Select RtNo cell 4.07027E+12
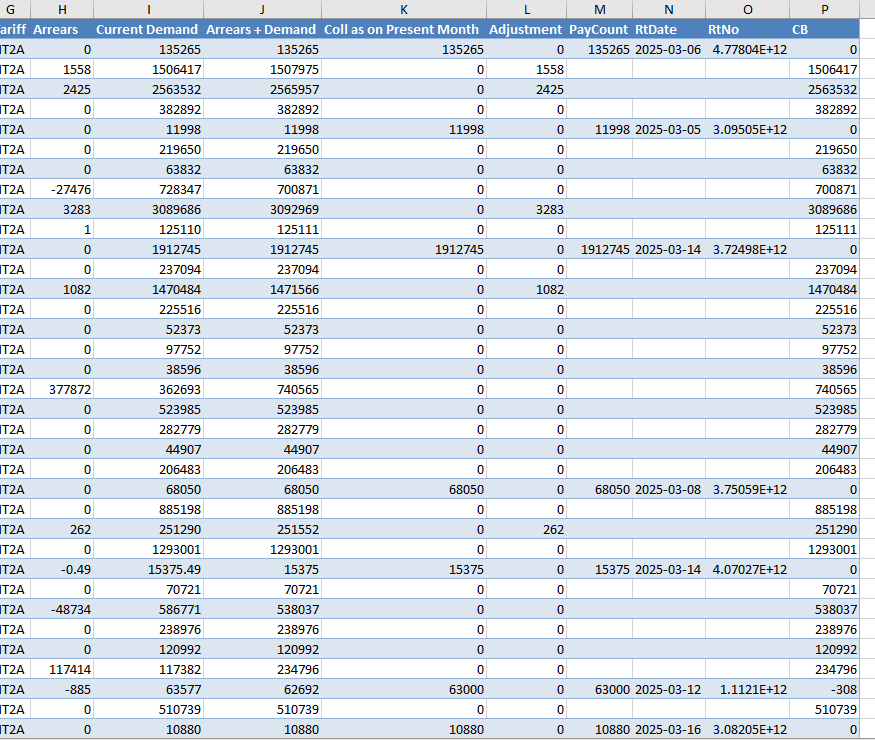 coord(747,570)
